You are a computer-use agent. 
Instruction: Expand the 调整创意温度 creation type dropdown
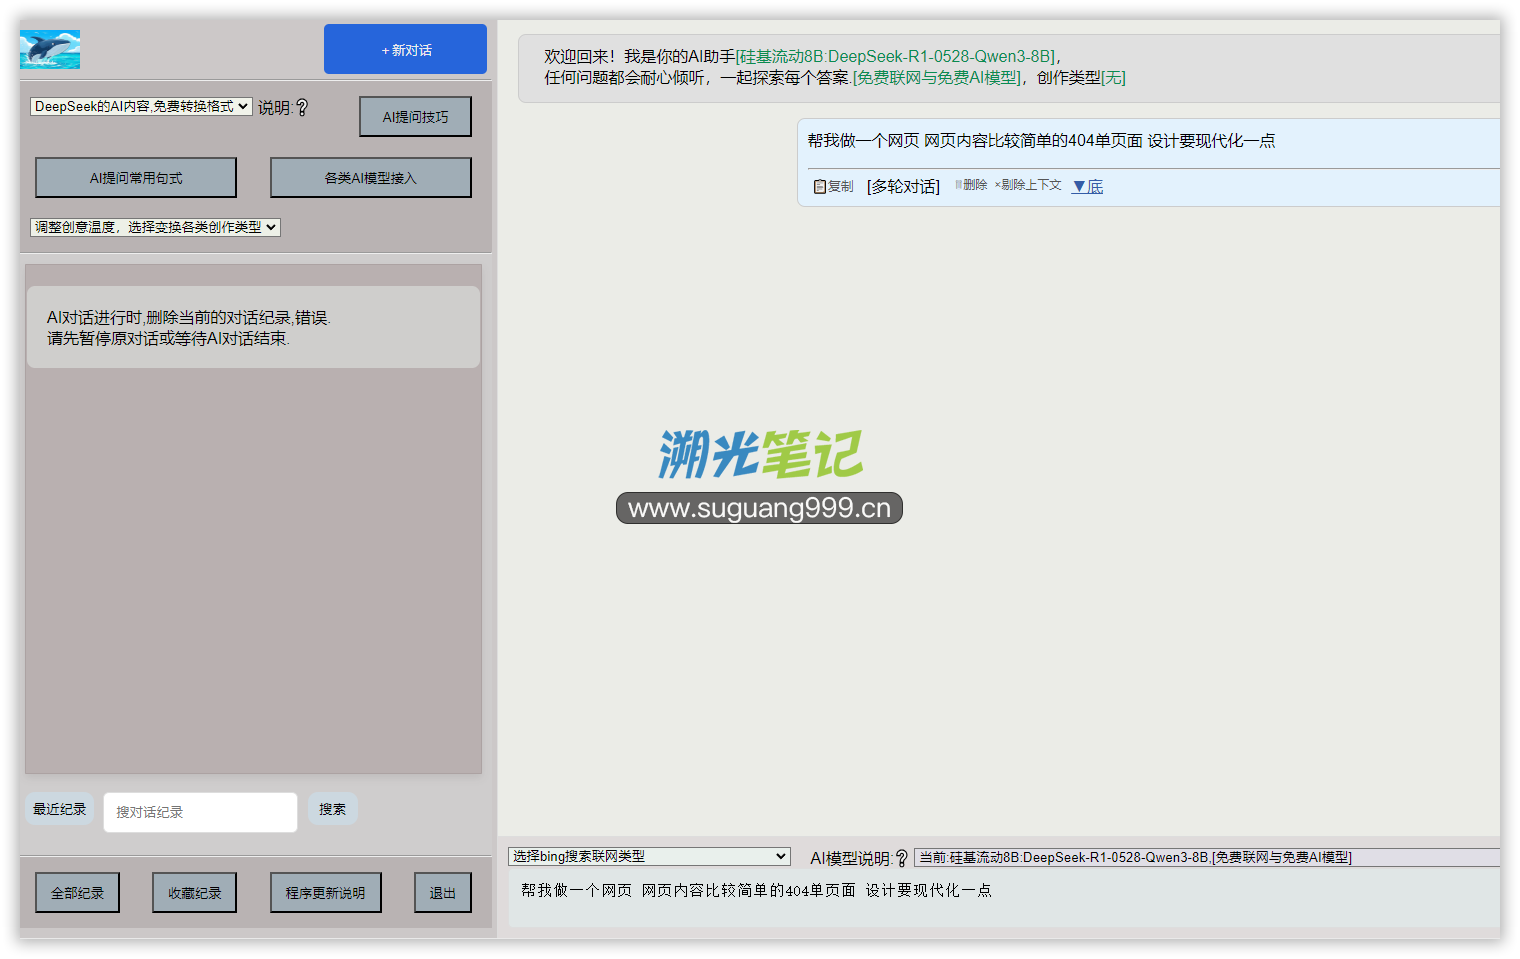click(x=155, y=227)
